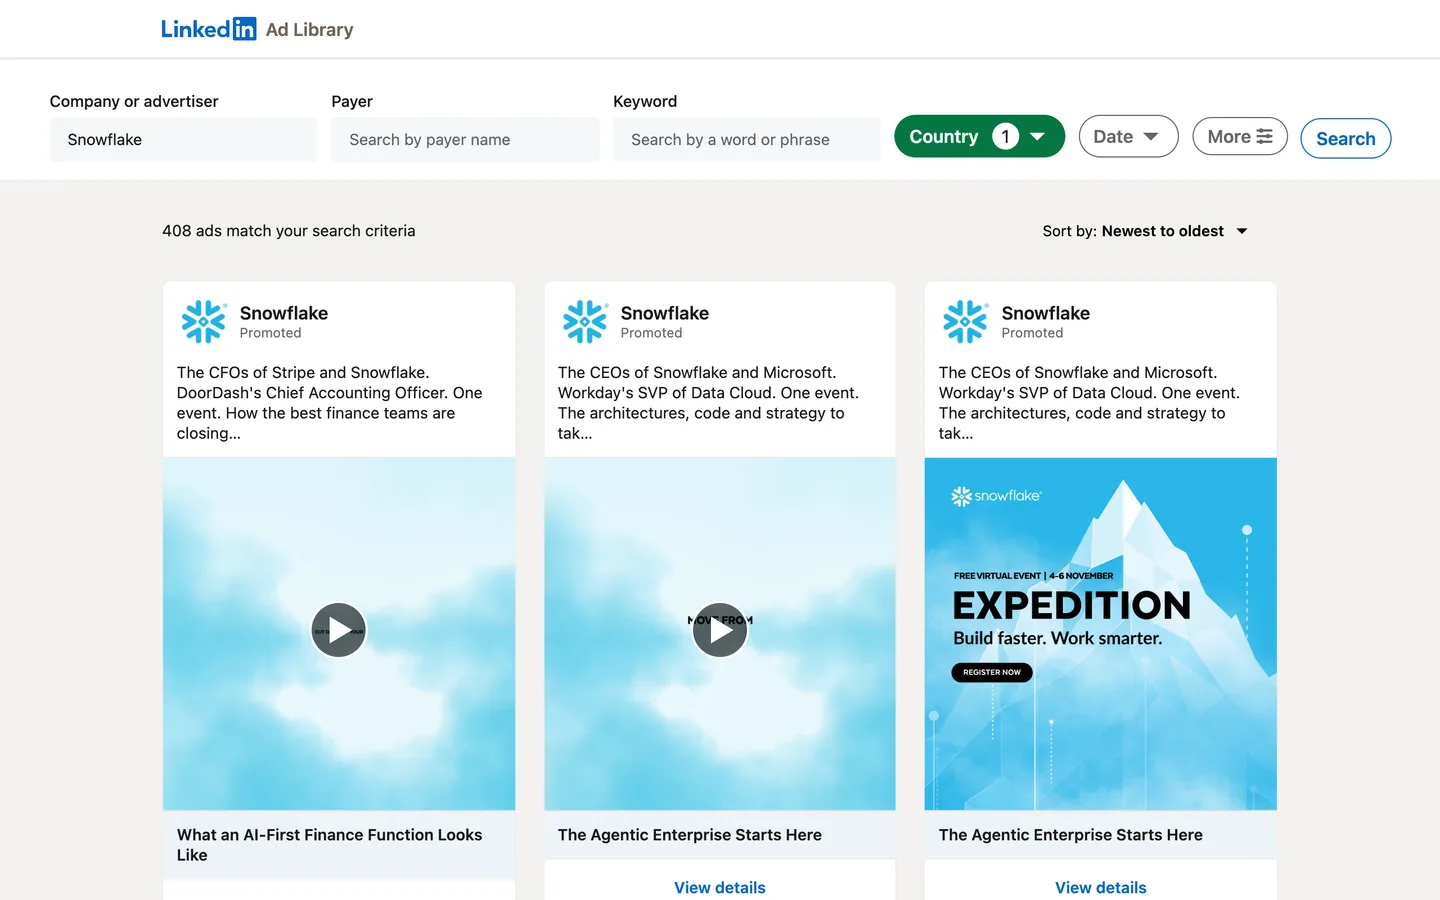Viewport: 1440px width, 900px height.
Task: Click the Search button
Action: coord(1345,138)
